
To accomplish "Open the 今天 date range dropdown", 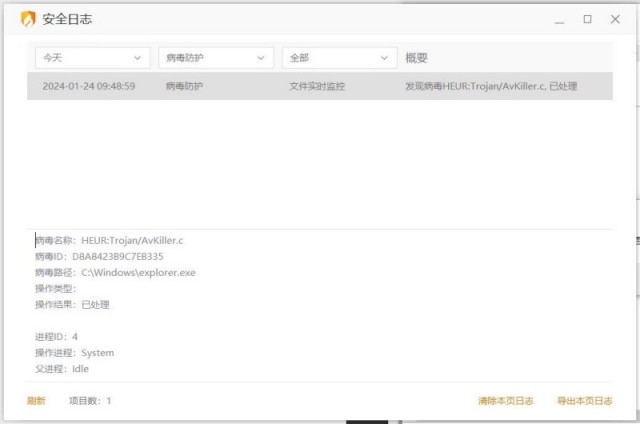I will tap(93, 58).
